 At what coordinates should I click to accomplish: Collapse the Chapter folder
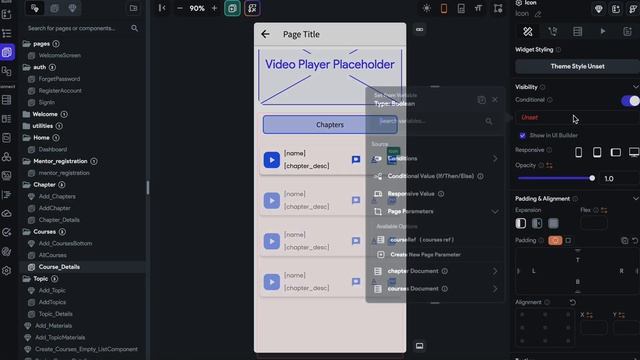pyautogui.click(x=27, y=185)
